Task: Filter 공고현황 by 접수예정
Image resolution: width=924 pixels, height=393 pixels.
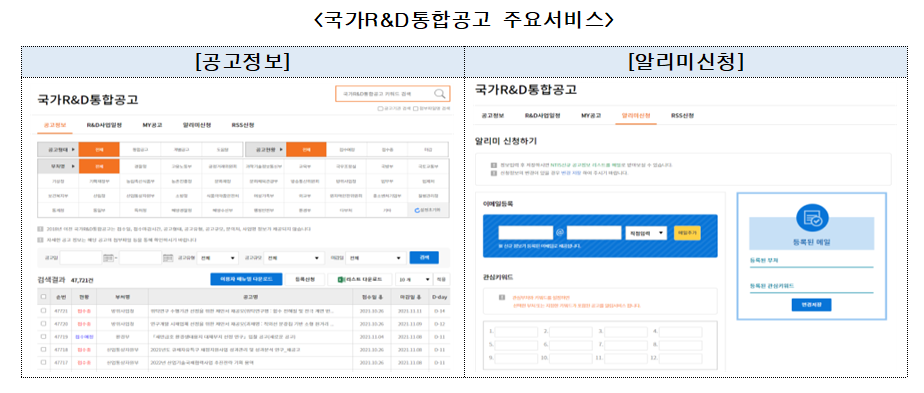Action: pos(347,150)
